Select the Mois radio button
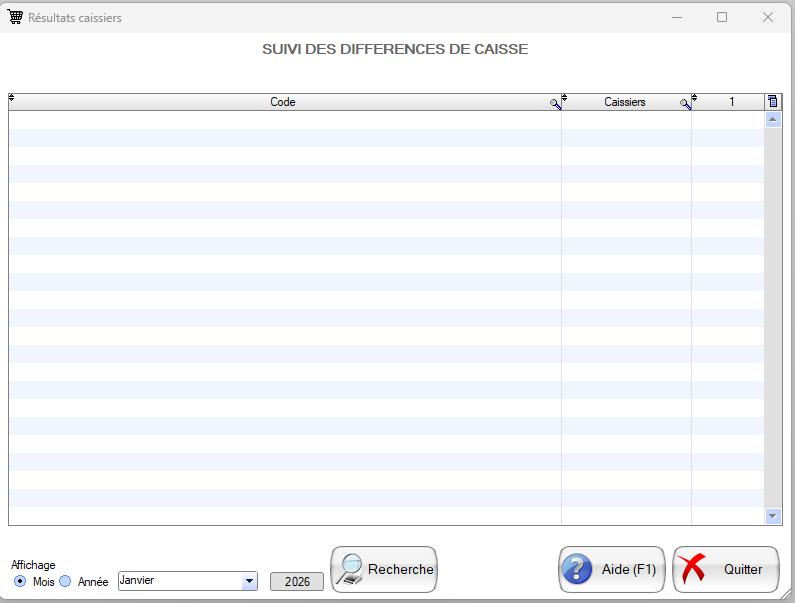The height and width of the screenshot is (603, 795). coord(20,581)
